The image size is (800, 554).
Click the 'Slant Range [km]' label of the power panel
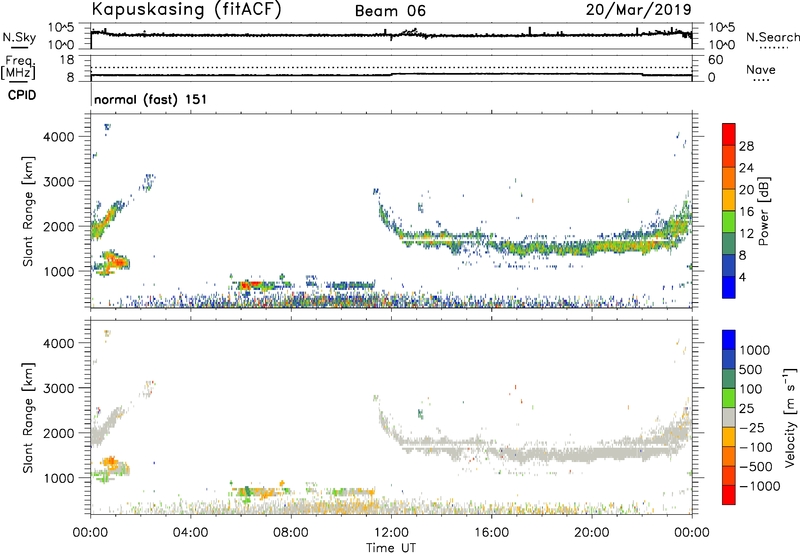(x=28, y=211)
